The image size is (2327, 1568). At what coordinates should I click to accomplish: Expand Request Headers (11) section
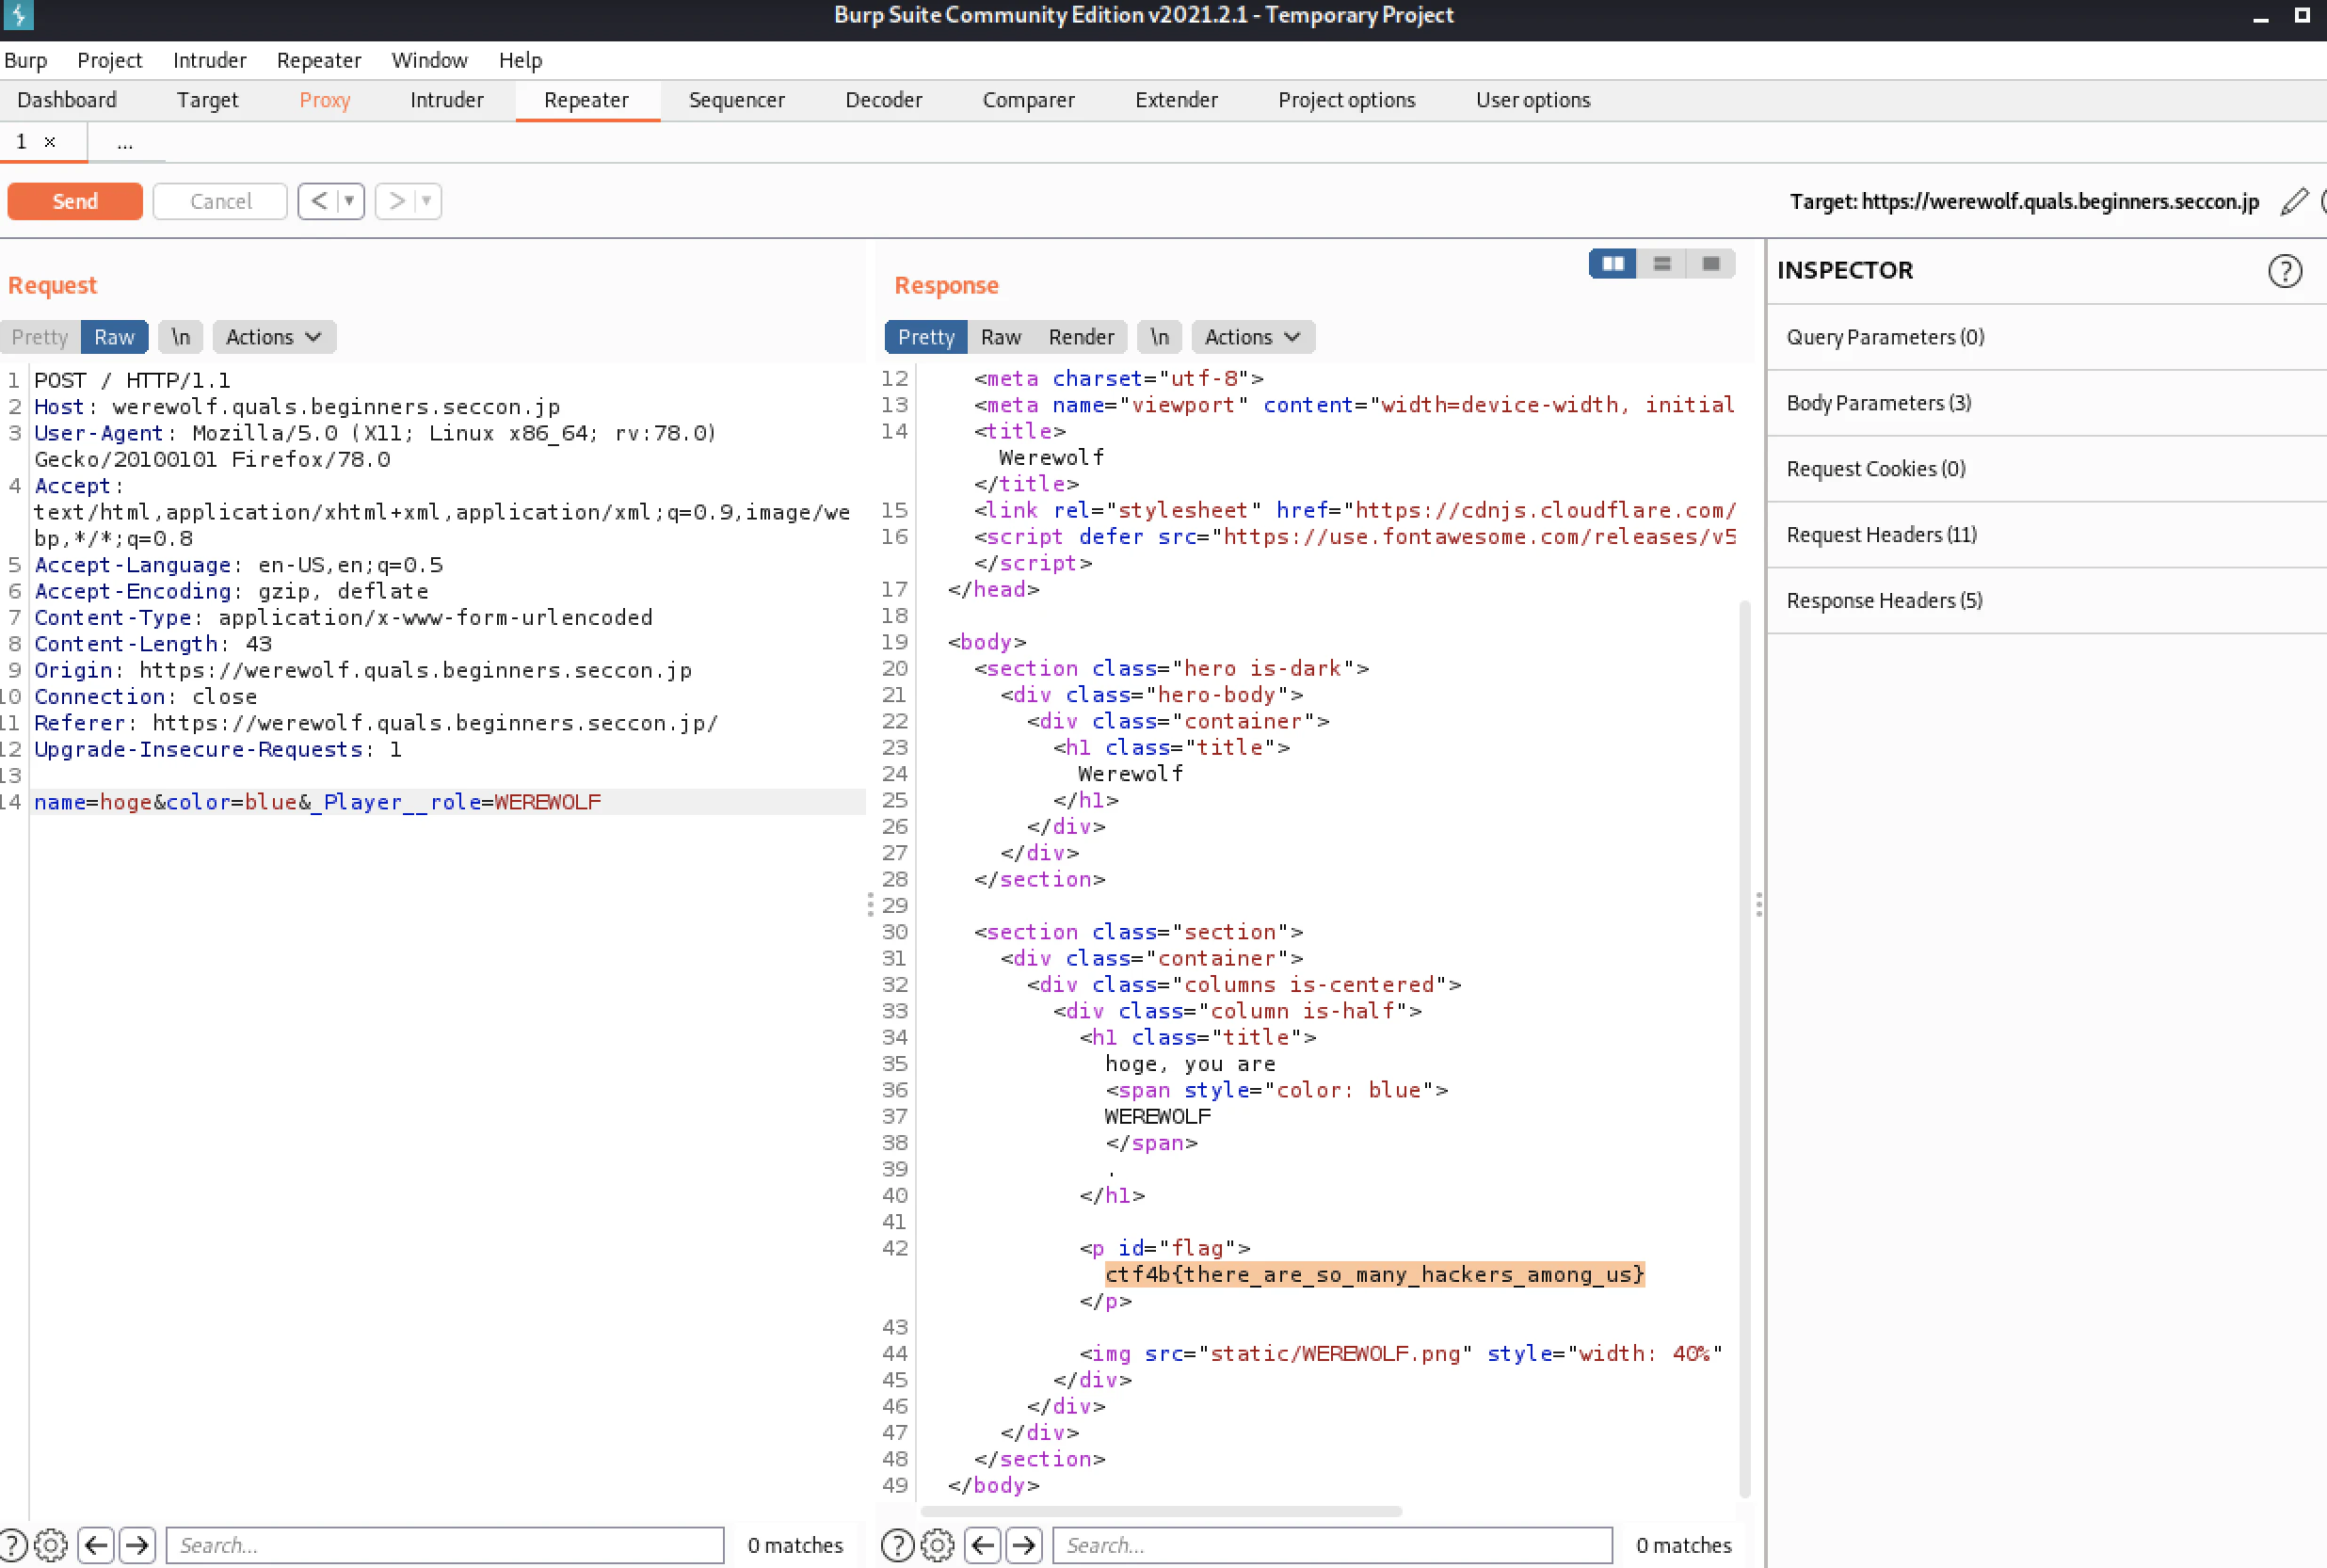[2046, 535]
